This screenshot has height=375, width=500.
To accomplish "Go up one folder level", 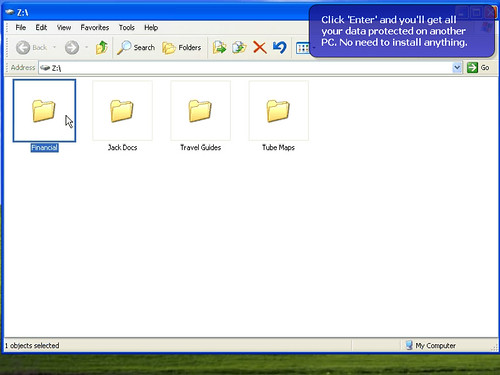I will [x=102, y=48].
